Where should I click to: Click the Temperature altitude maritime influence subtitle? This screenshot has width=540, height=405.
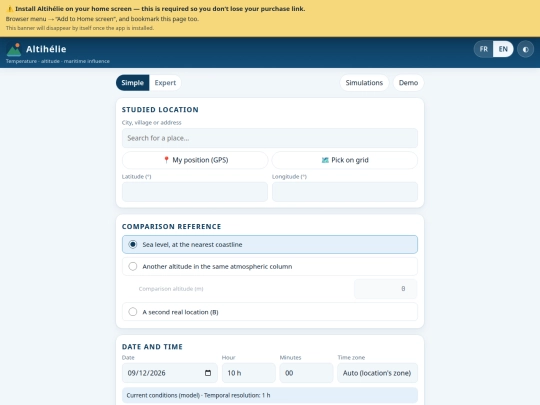(58, 61)
